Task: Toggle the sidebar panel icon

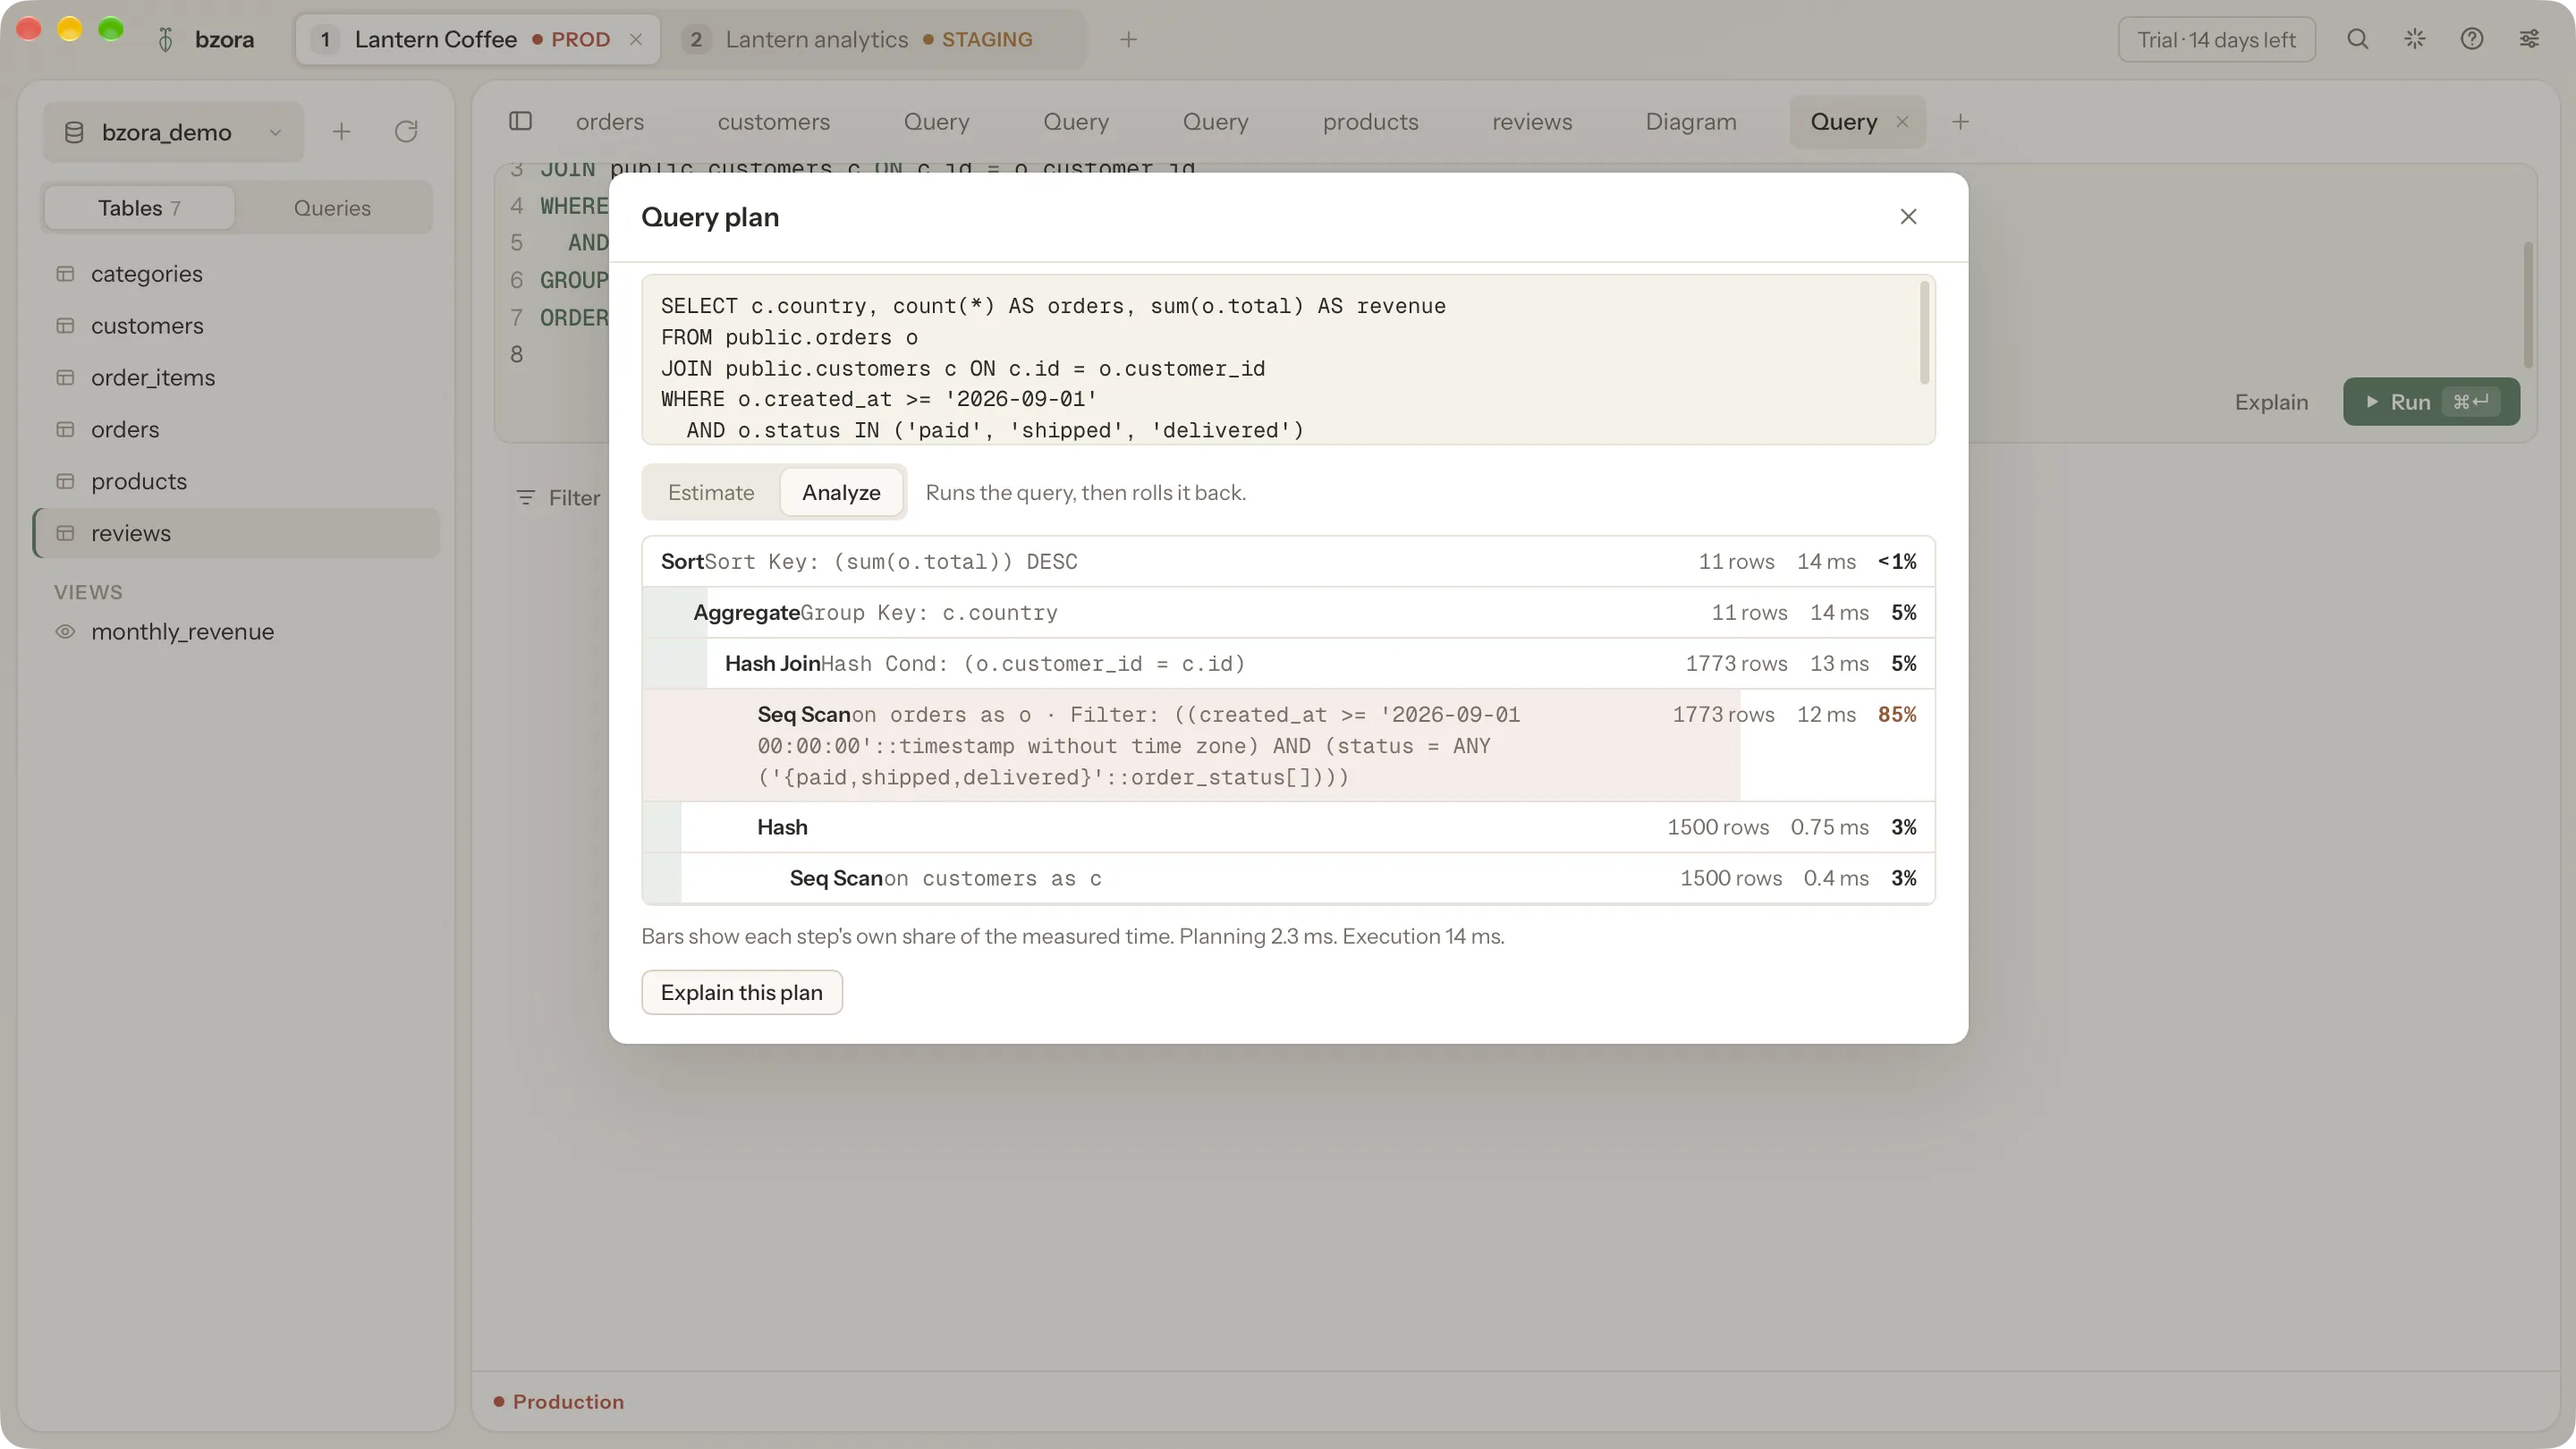Action: [x=520, y=122]
